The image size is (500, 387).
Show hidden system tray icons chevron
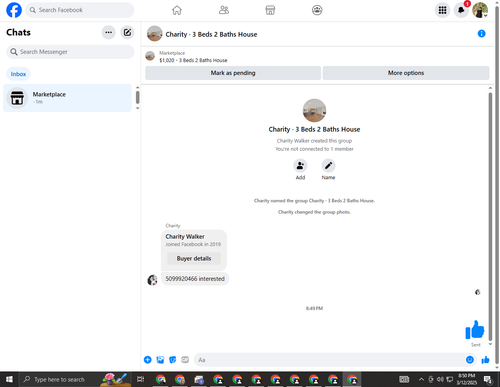tap(421, 379)
